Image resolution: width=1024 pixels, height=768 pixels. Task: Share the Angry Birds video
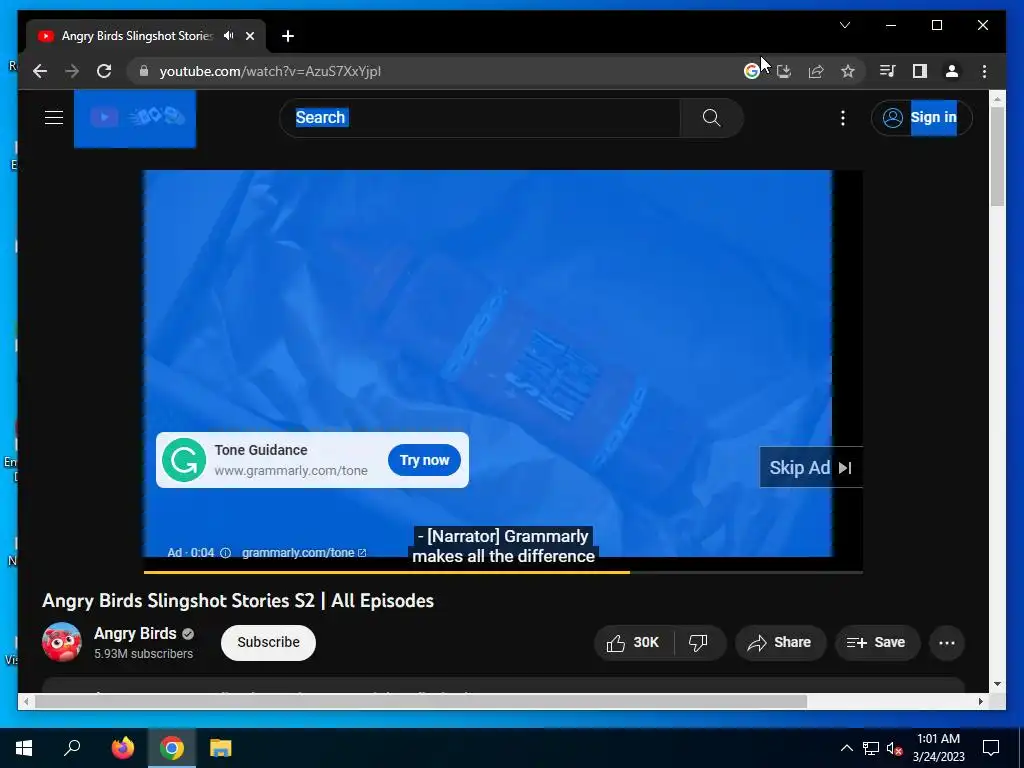pos(780,643)
